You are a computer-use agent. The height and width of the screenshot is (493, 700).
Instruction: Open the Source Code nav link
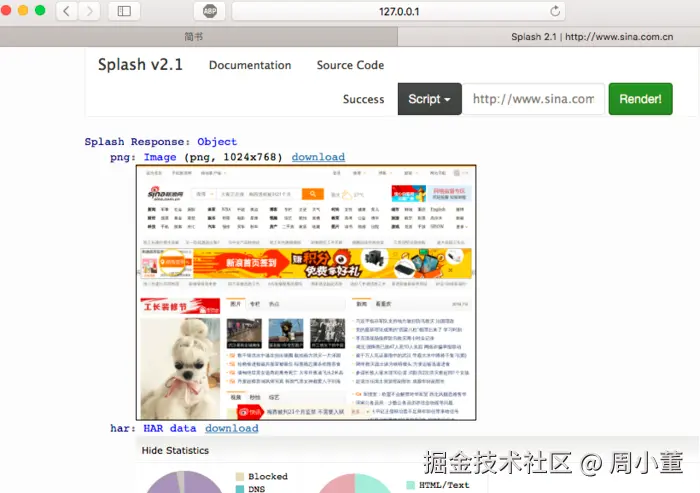click(x=350, y=65)
